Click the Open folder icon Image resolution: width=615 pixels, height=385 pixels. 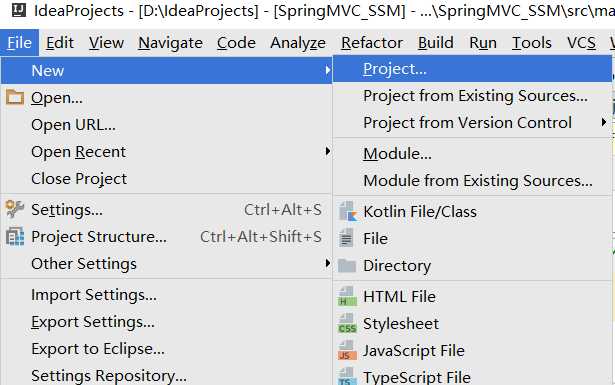coord(15,97)
